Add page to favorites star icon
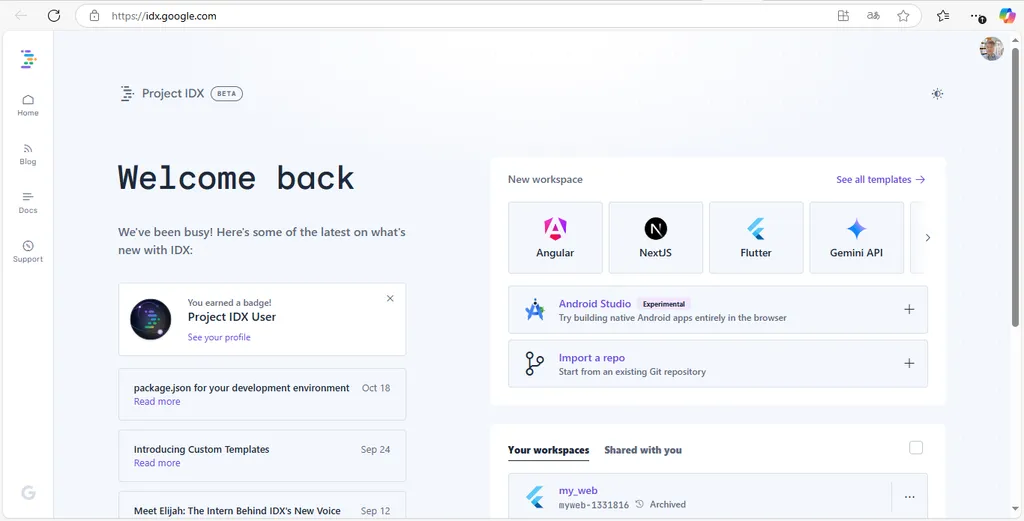The width and height of the screenshot is (1024, 521). 903,16
